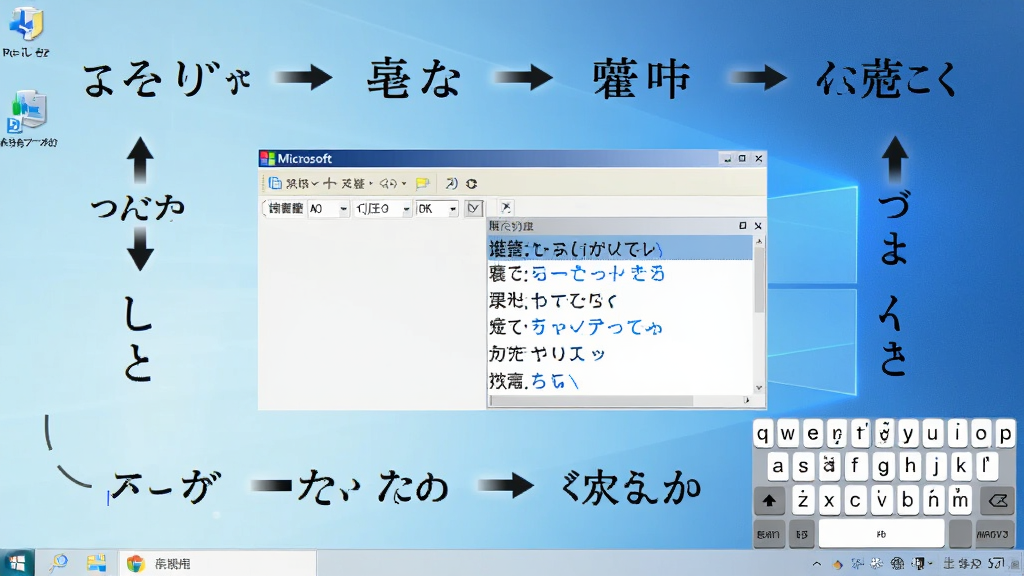
Task: Close the inner list panel
Action: tap(758, 225)
